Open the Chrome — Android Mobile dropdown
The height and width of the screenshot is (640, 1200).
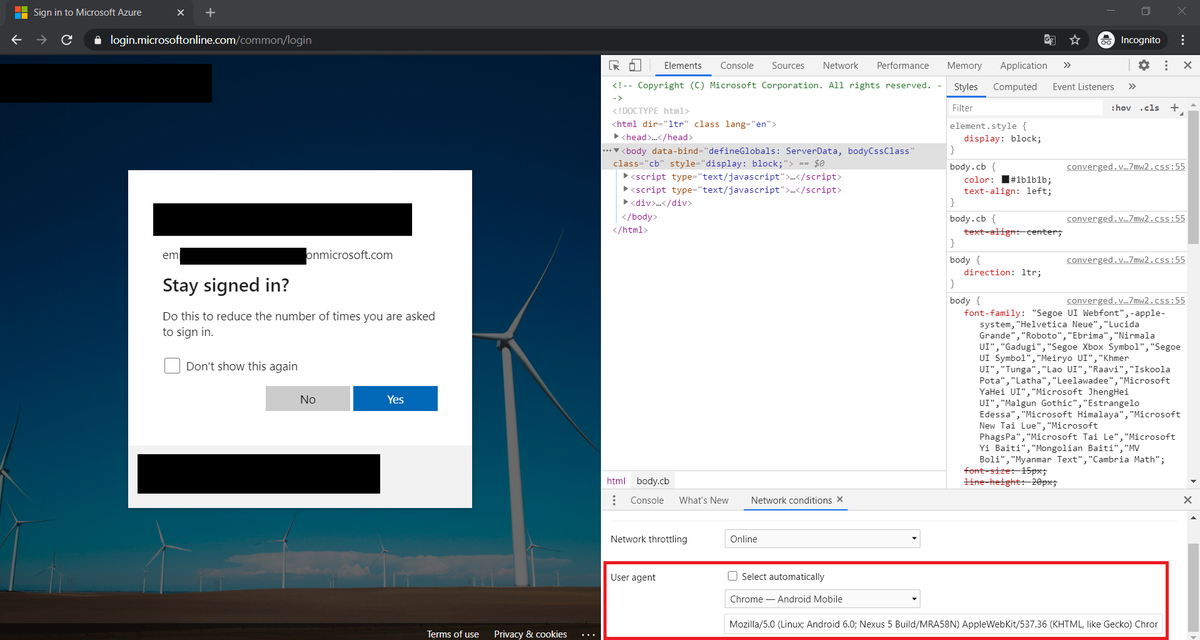point(822,599)
